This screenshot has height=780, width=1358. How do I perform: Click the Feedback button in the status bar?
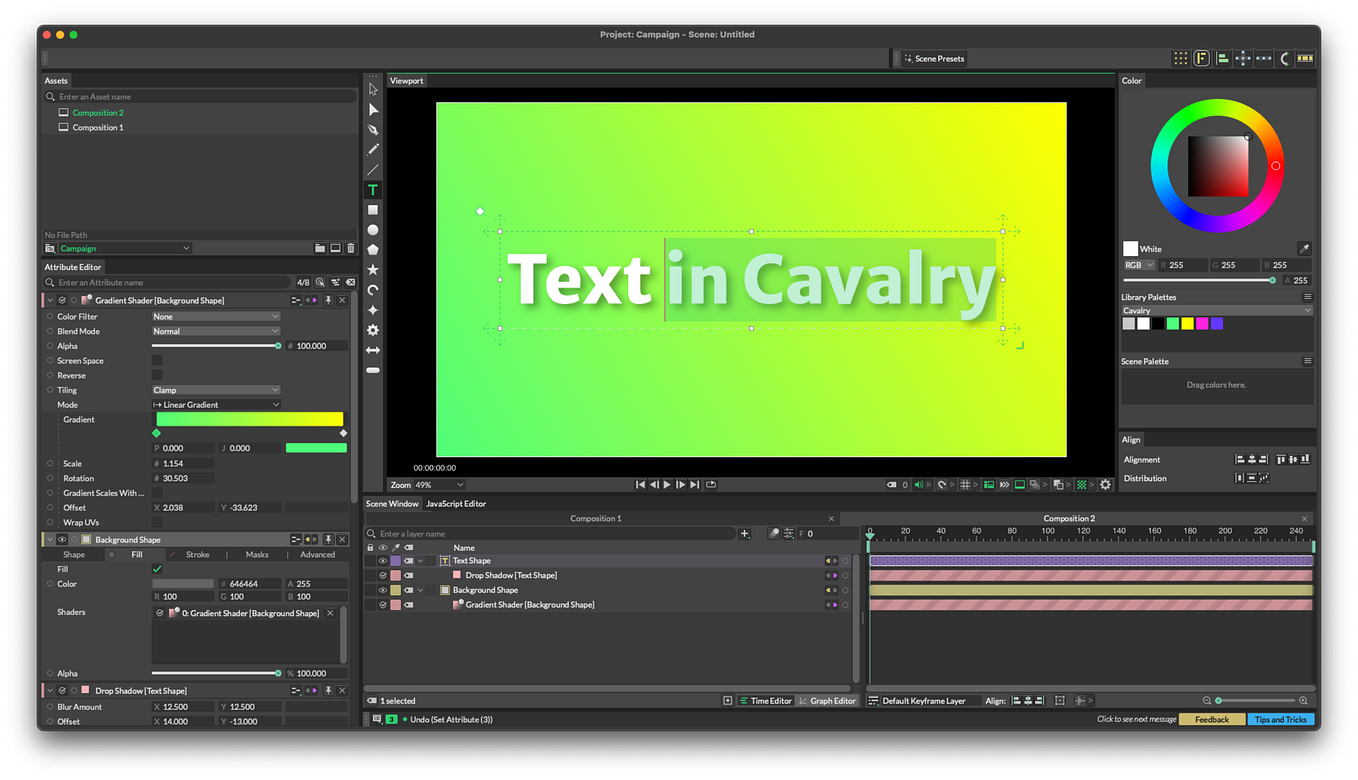coord(1212,719)
